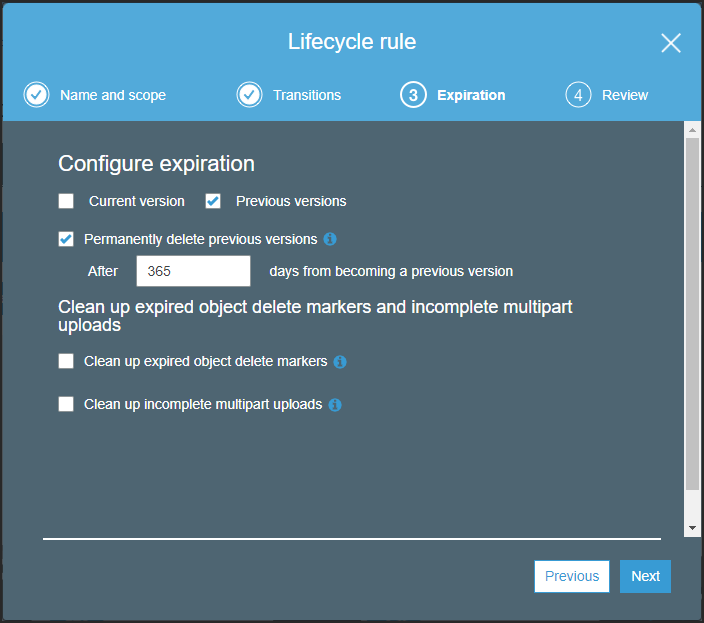The height and width of the screenshot is (623, 704).
Task: Go to the Review step label
Action: coord(625,95)
